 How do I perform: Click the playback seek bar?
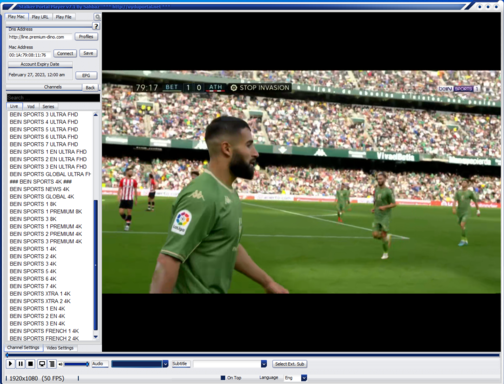click(x=252, y=355)
